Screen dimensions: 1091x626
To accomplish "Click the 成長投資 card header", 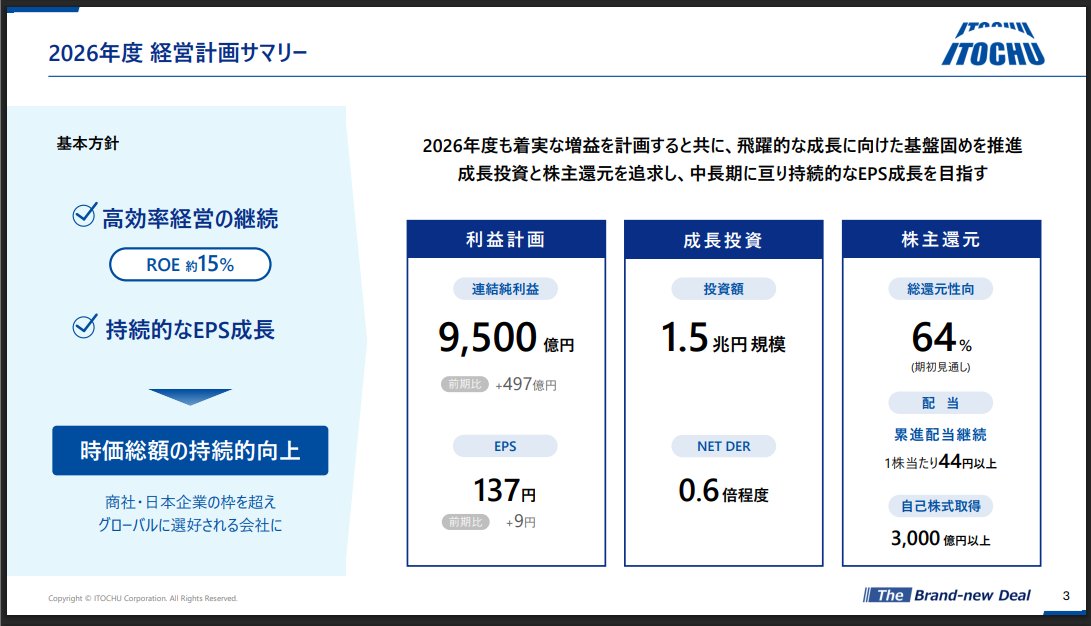I will [724, 240].
